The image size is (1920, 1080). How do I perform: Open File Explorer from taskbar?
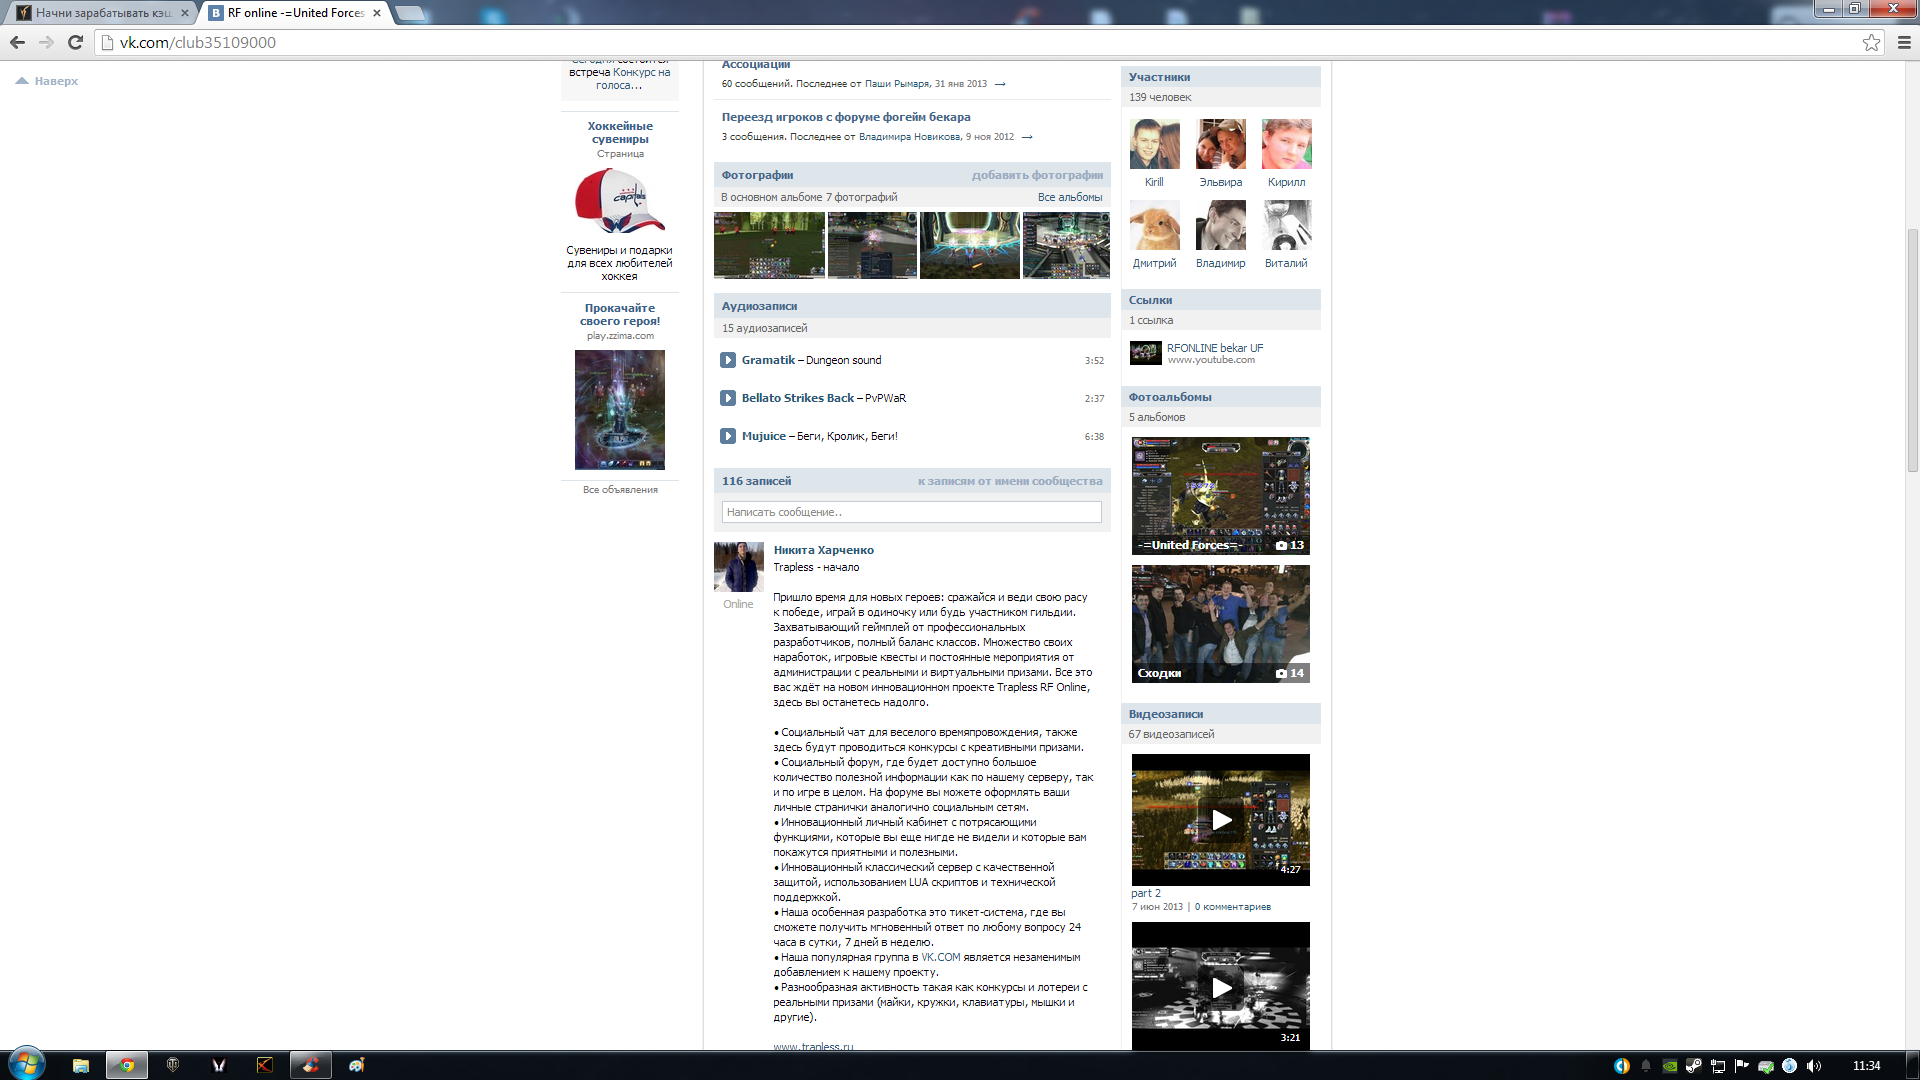click(81, 1065)
